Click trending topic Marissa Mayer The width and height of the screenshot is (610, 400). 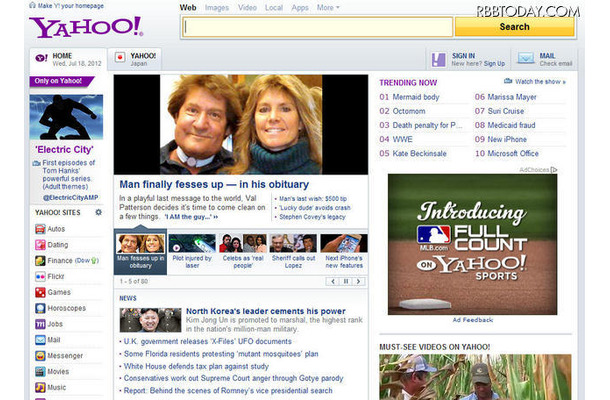pyautogui.click(x=512, y=97)
